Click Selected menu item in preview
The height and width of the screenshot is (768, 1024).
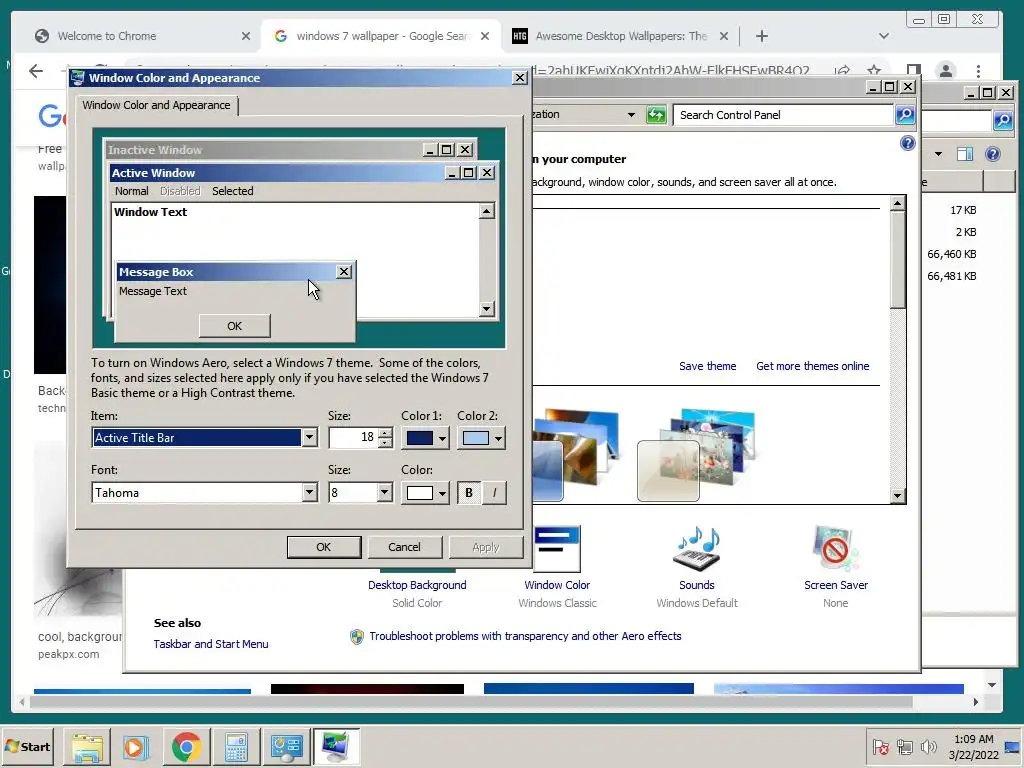pos(232,191)
